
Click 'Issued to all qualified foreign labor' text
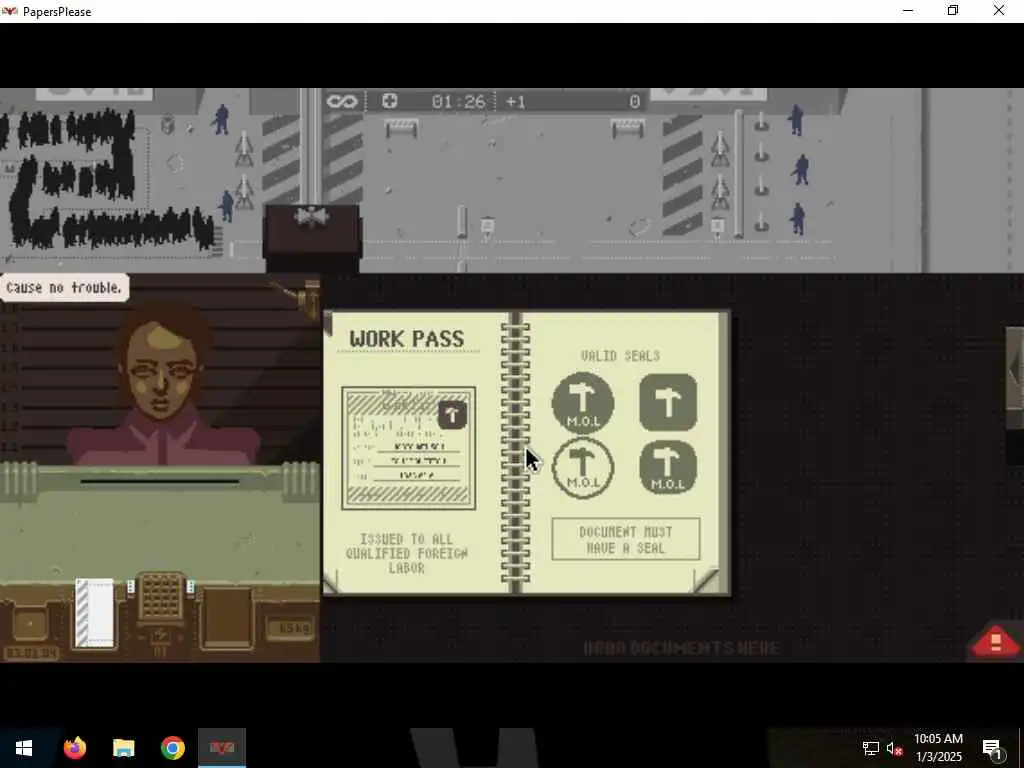coord(406,553)
